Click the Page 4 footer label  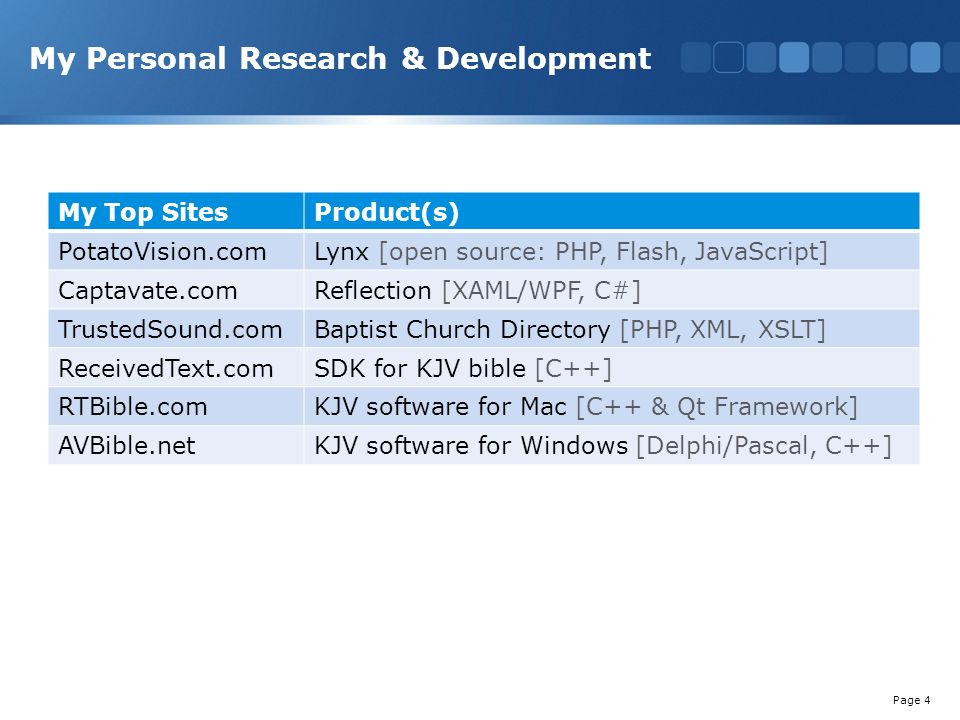click(x=912, y=700)
